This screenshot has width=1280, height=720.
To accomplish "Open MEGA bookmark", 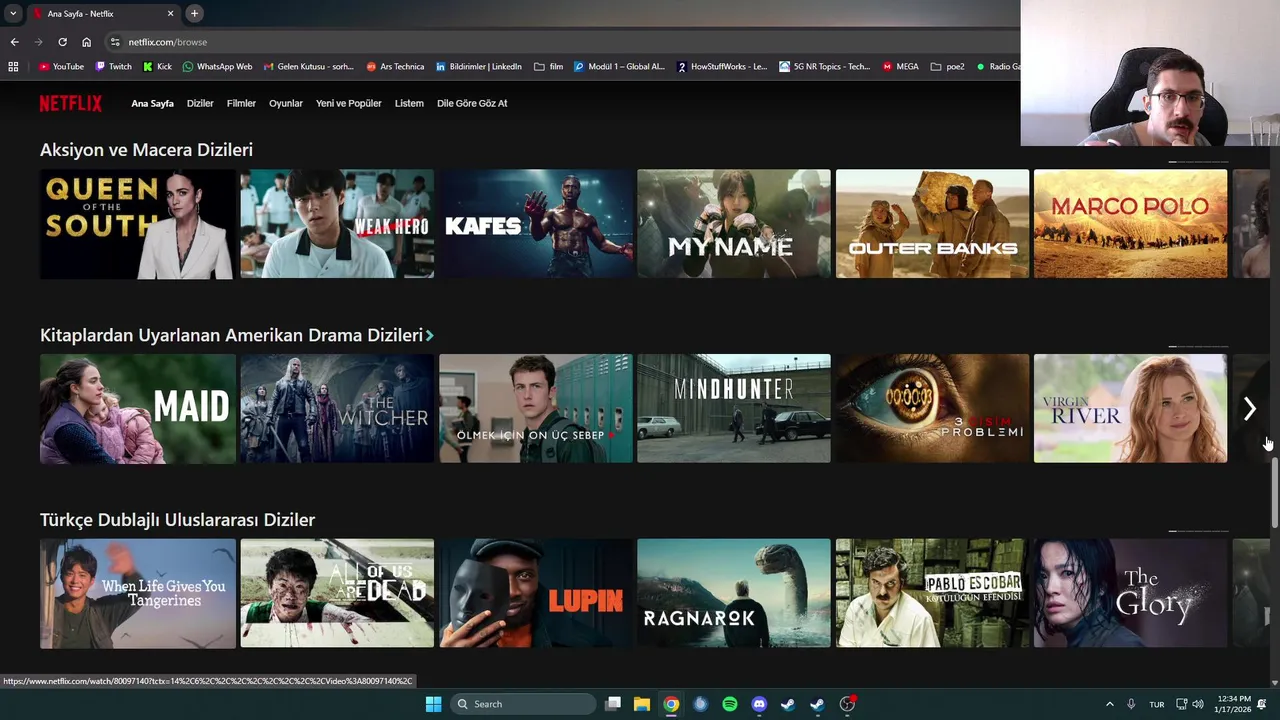I will point(900,67).
